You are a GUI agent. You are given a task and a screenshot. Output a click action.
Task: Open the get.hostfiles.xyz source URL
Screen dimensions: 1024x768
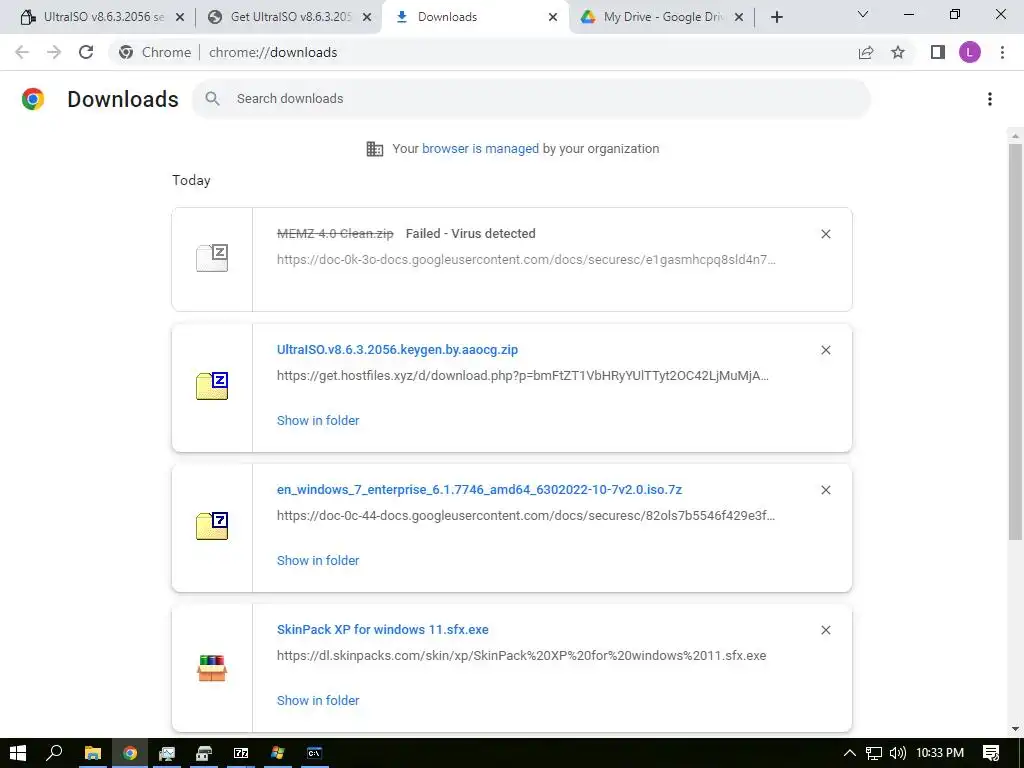pyautogui.click(x=522, y=376)
